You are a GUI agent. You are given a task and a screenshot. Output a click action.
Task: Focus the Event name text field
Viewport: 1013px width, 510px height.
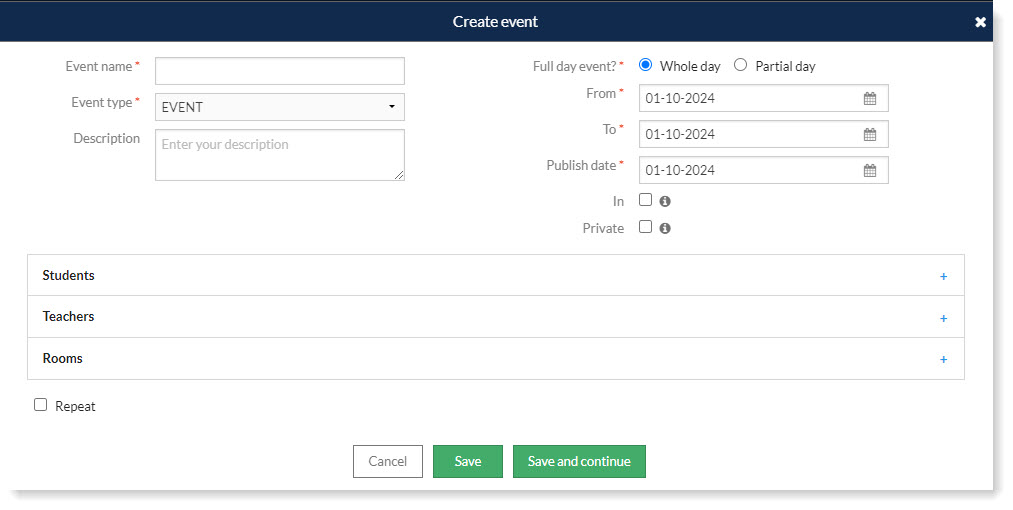pos(280,71)
